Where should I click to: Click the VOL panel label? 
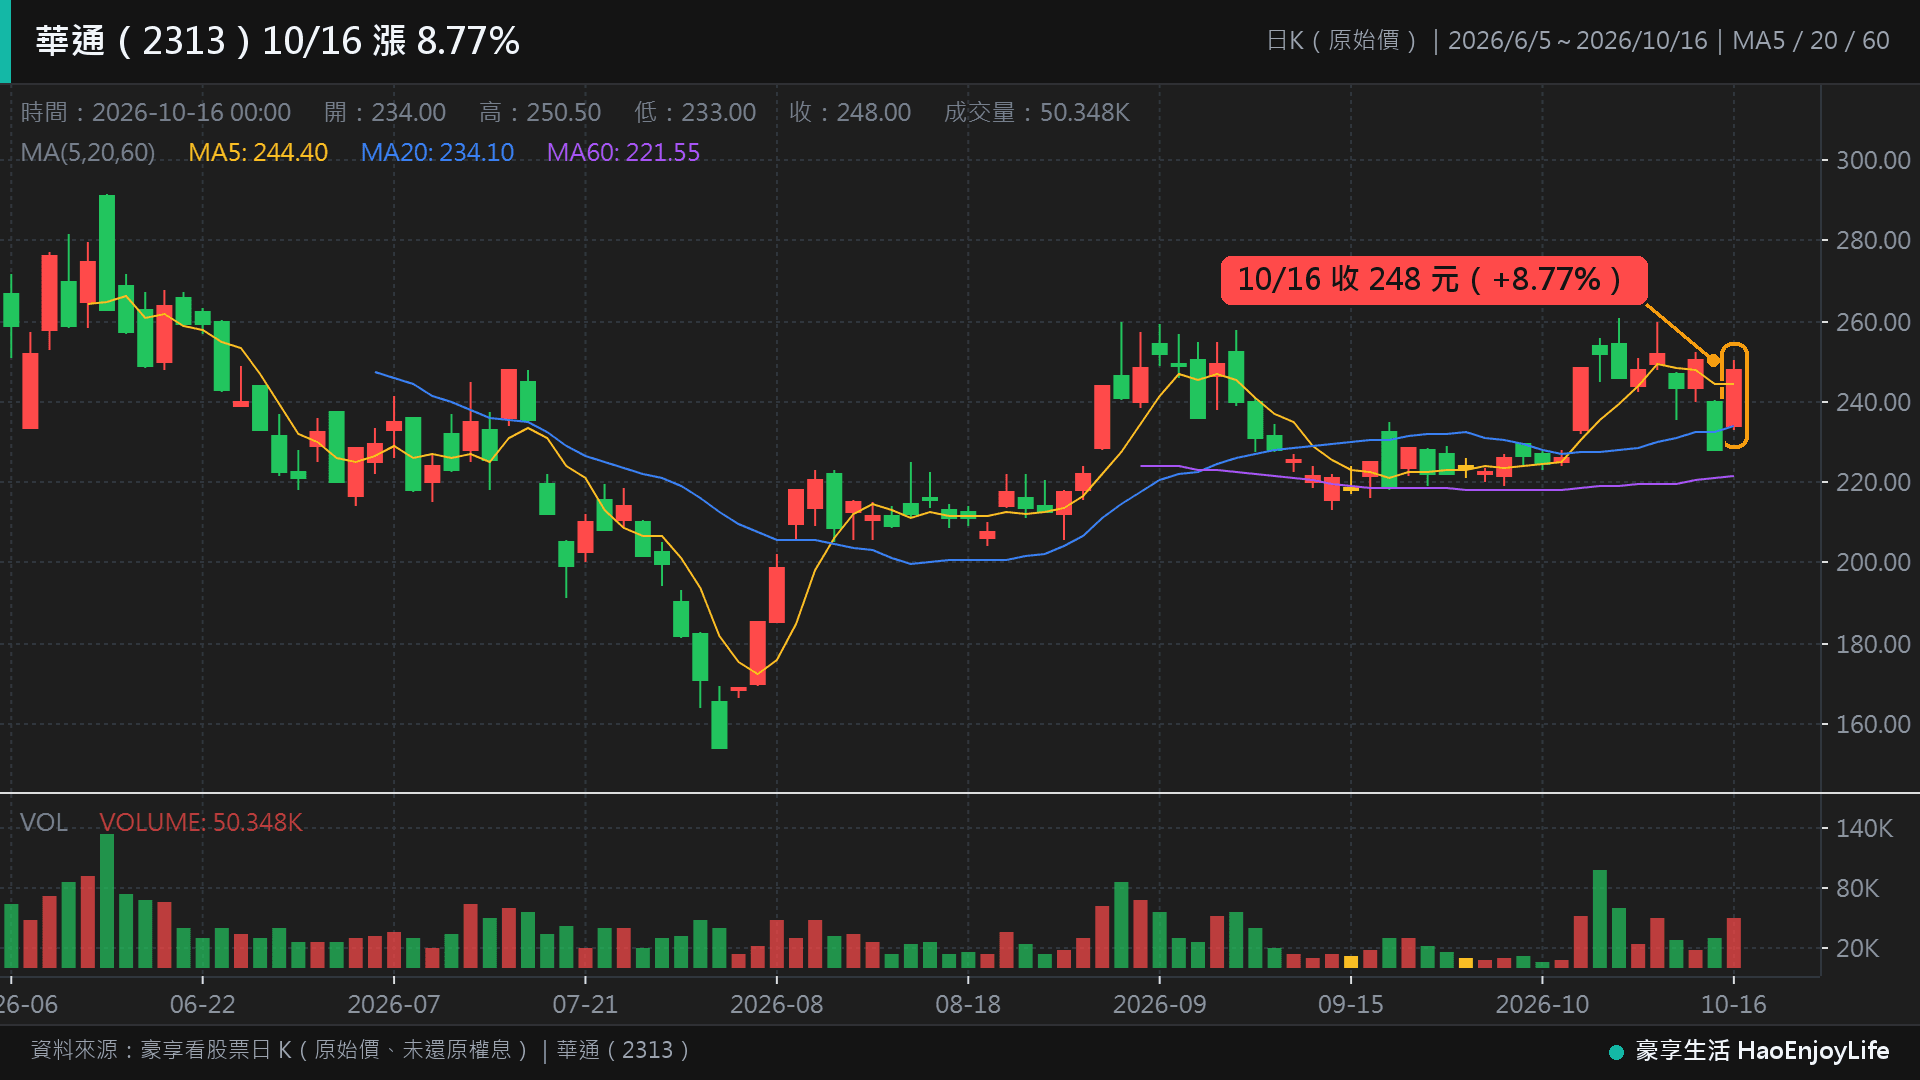point(44,822)
